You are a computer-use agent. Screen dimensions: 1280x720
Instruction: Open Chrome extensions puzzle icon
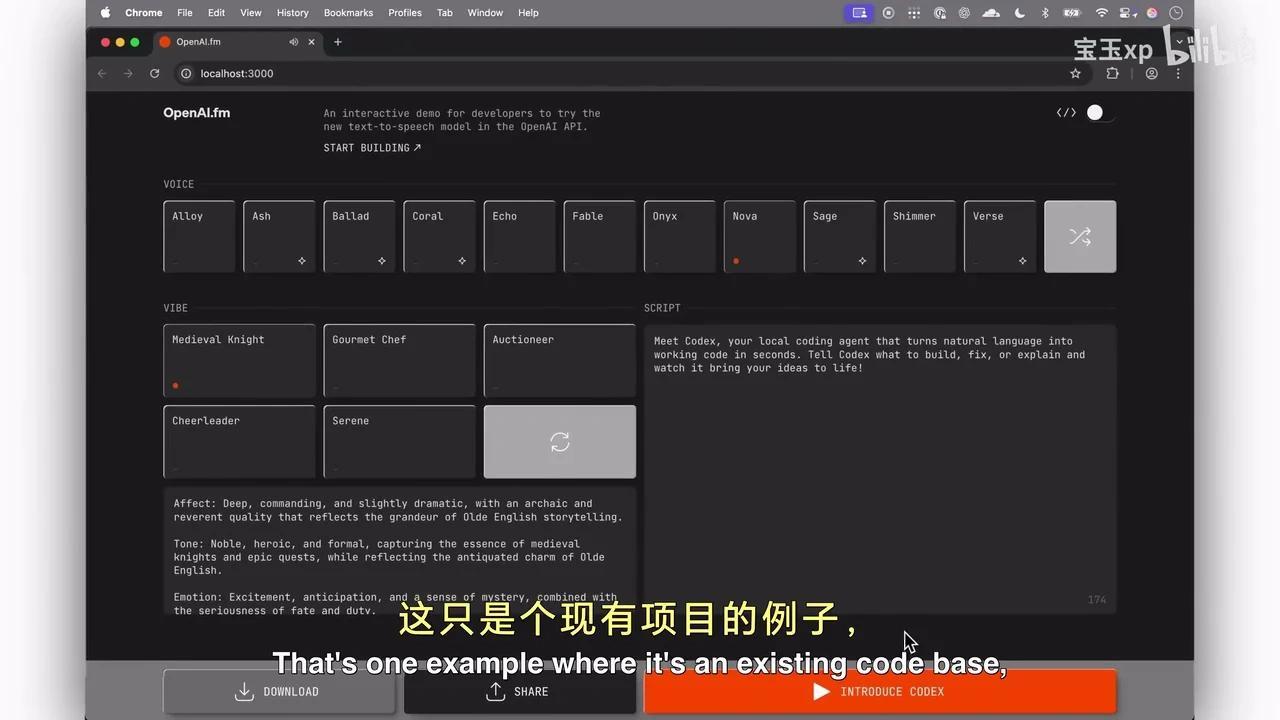1112,73
